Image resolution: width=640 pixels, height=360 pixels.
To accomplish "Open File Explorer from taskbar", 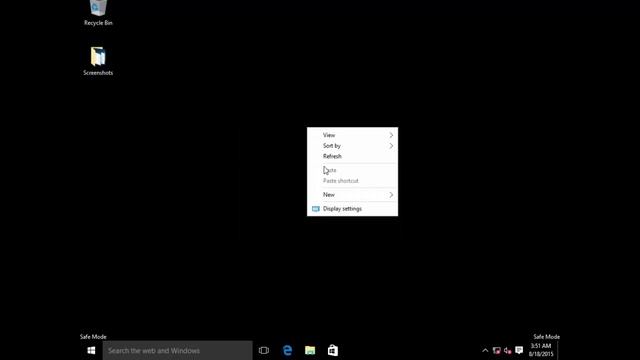I will click(x=310, y=350).
